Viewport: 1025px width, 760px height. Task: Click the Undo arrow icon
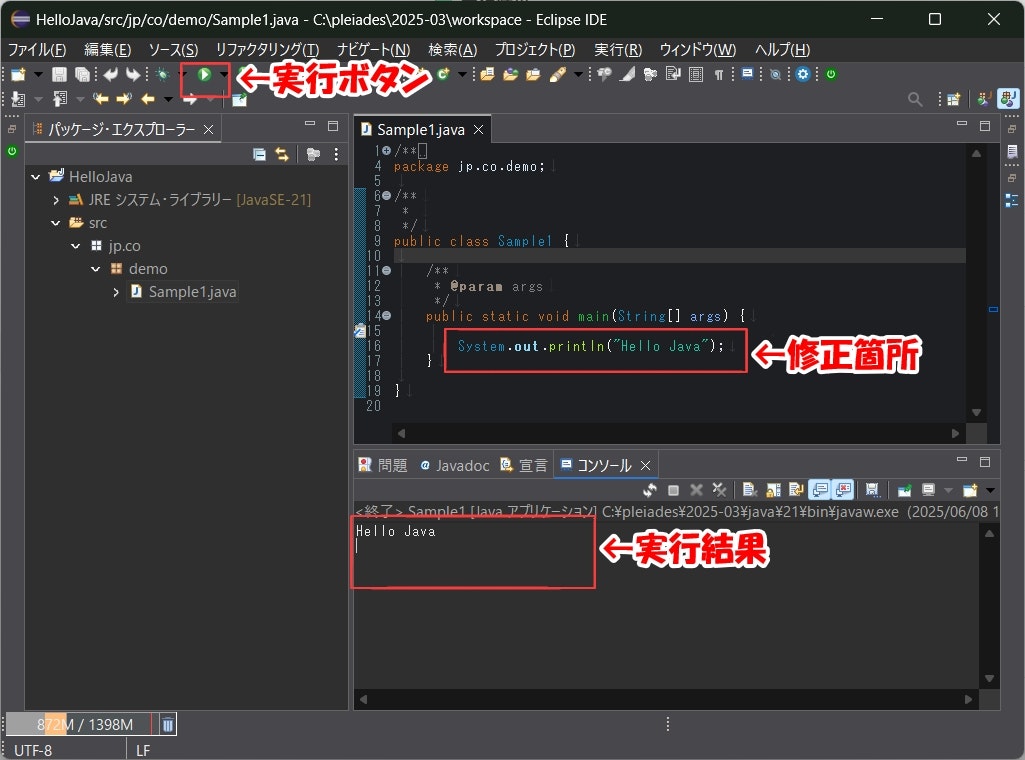pyautogui.click(x=110, y=74)
